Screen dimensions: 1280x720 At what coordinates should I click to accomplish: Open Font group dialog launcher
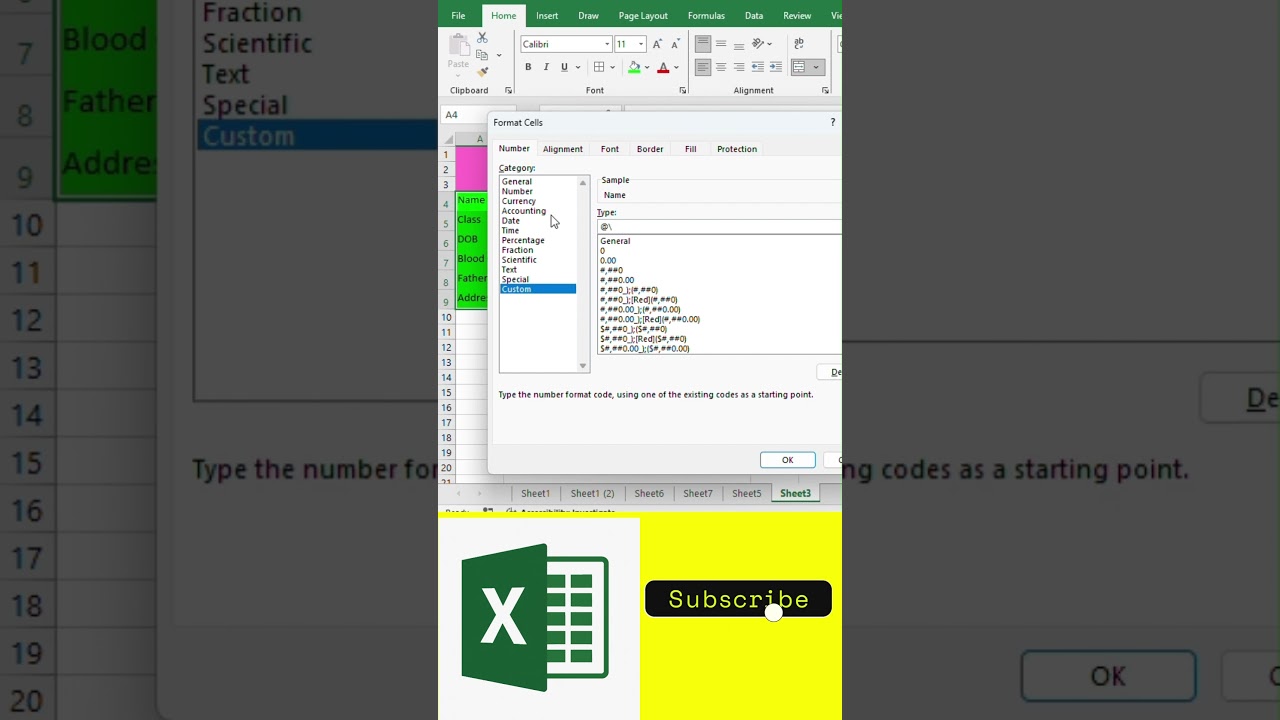(683, 90)
